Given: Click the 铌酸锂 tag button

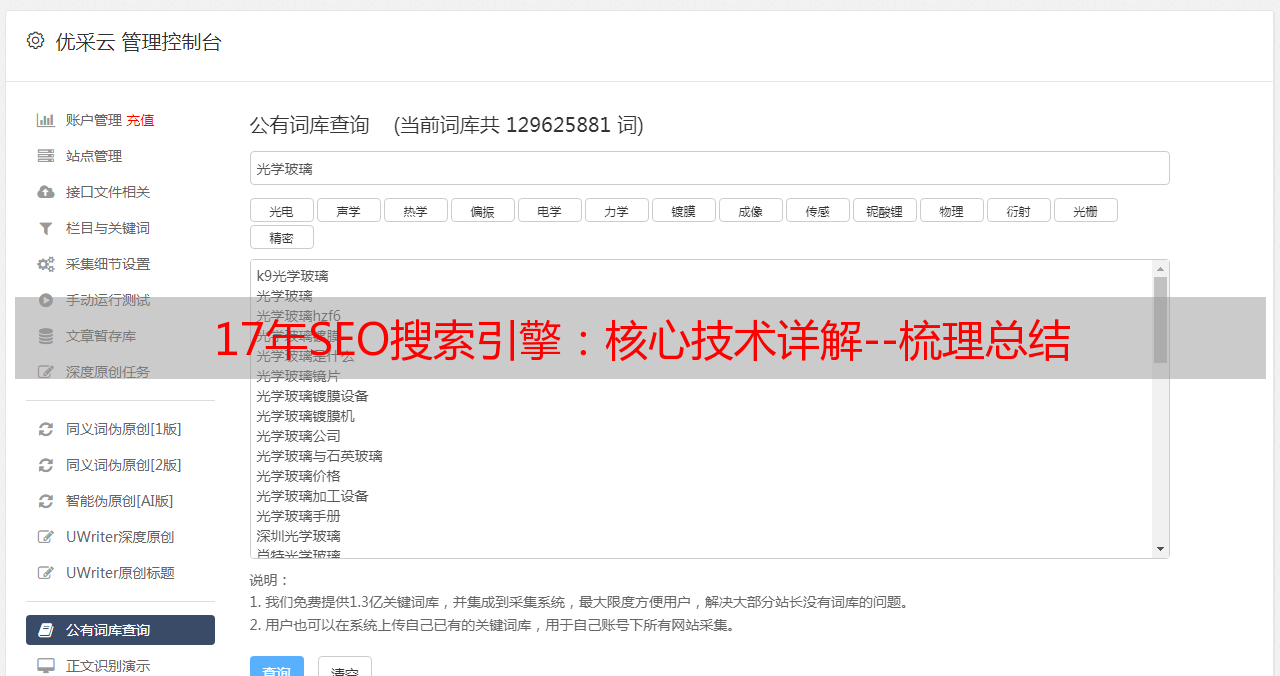Looking at the screenshot, I should click(884, 210).
